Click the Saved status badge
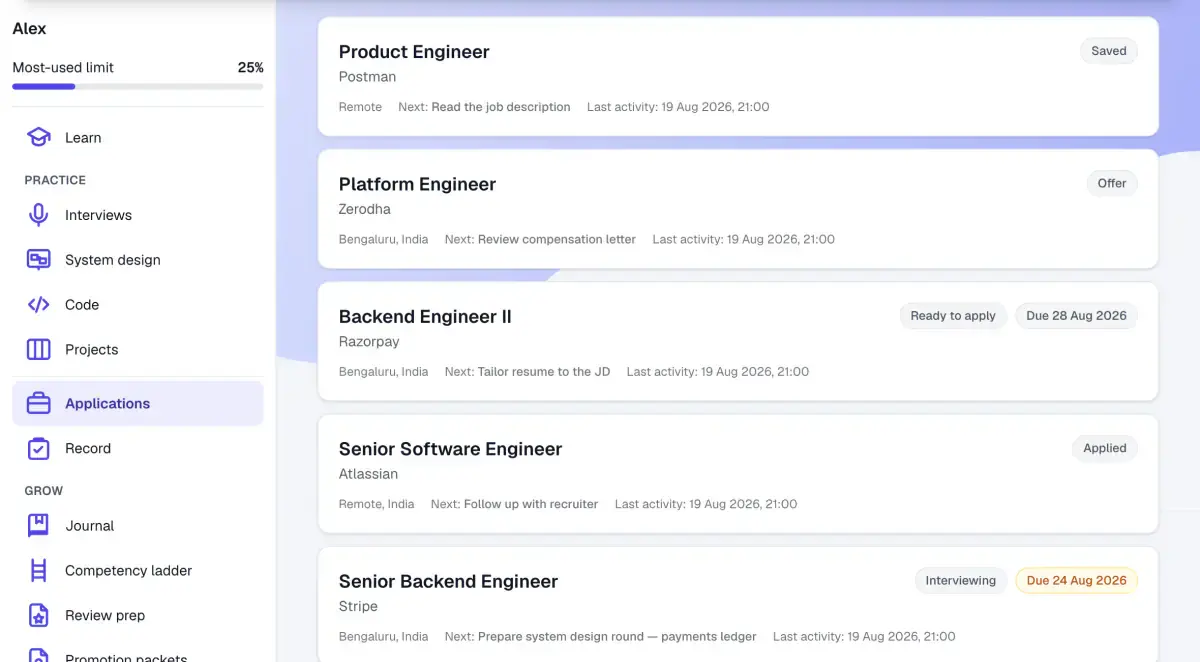This screenshot has height=662, width=1200. pyautogui.click(x=1109, y=51)
